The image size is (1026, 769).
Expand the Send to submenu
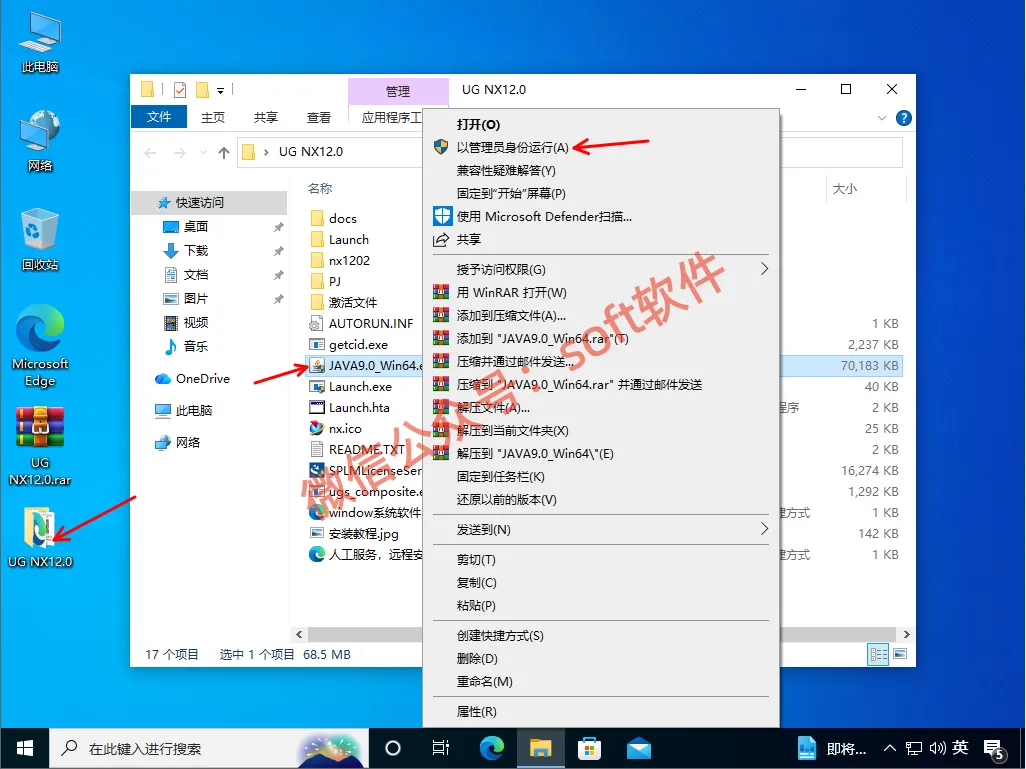pos(601,529)
